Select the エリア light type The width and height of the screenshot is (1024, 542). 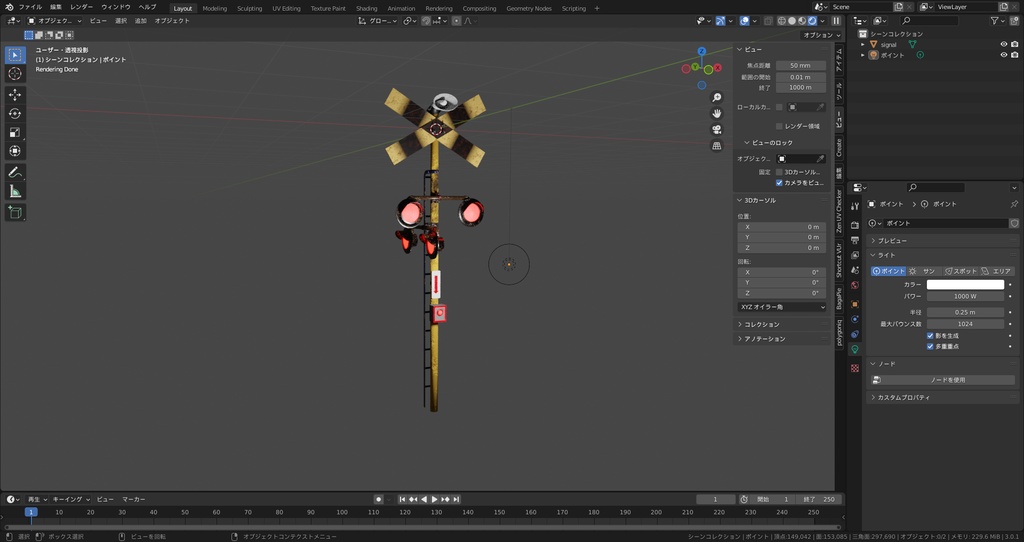pyautogui.click(x=997, y=271)
